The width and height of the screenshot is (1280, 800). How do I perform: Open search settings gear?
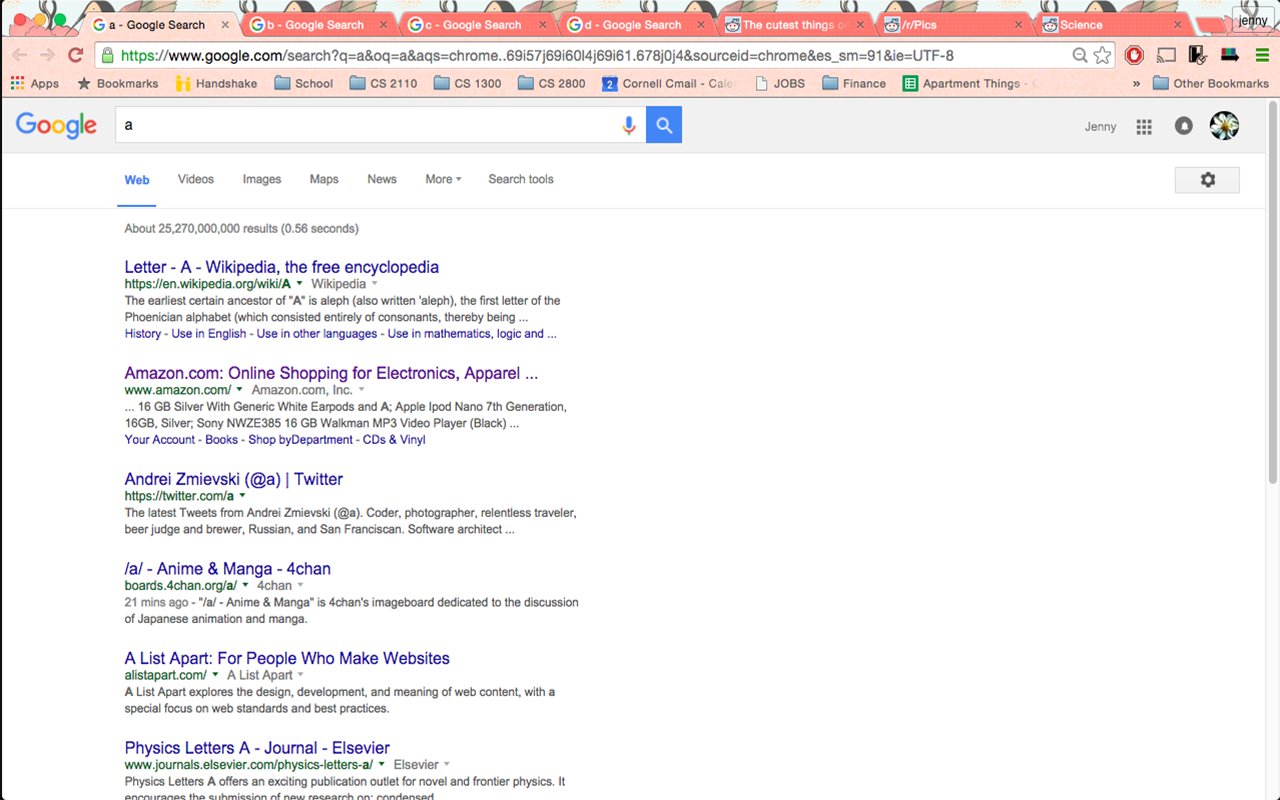click(x=1207, y=180)
